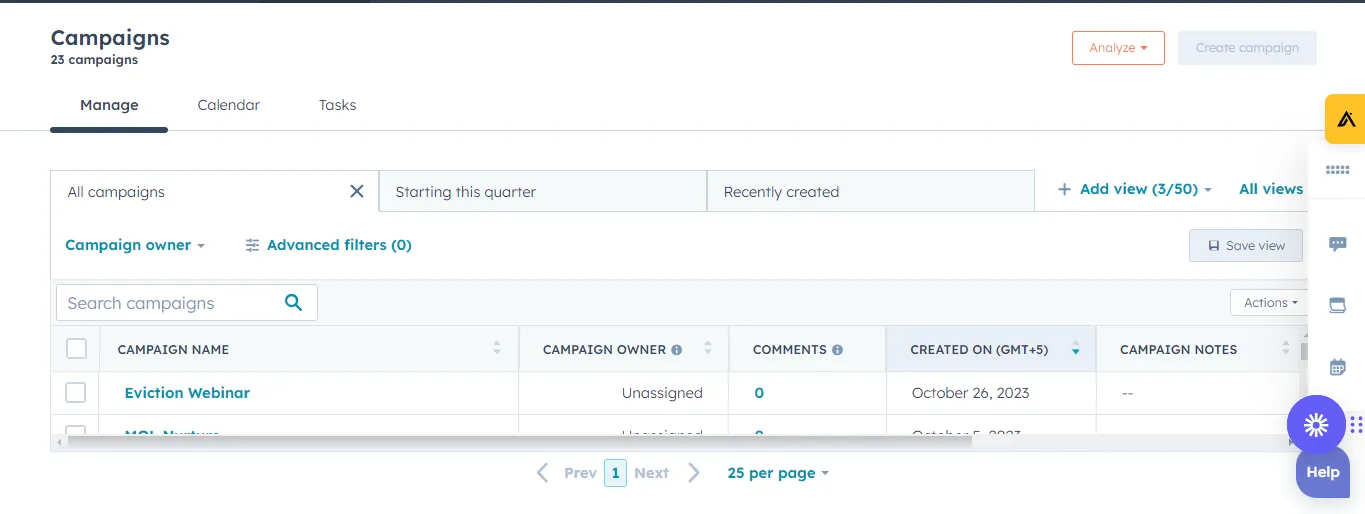Open the 25 per page dropdown
This screenshot has width=1365, height=514.
[778, 473]
